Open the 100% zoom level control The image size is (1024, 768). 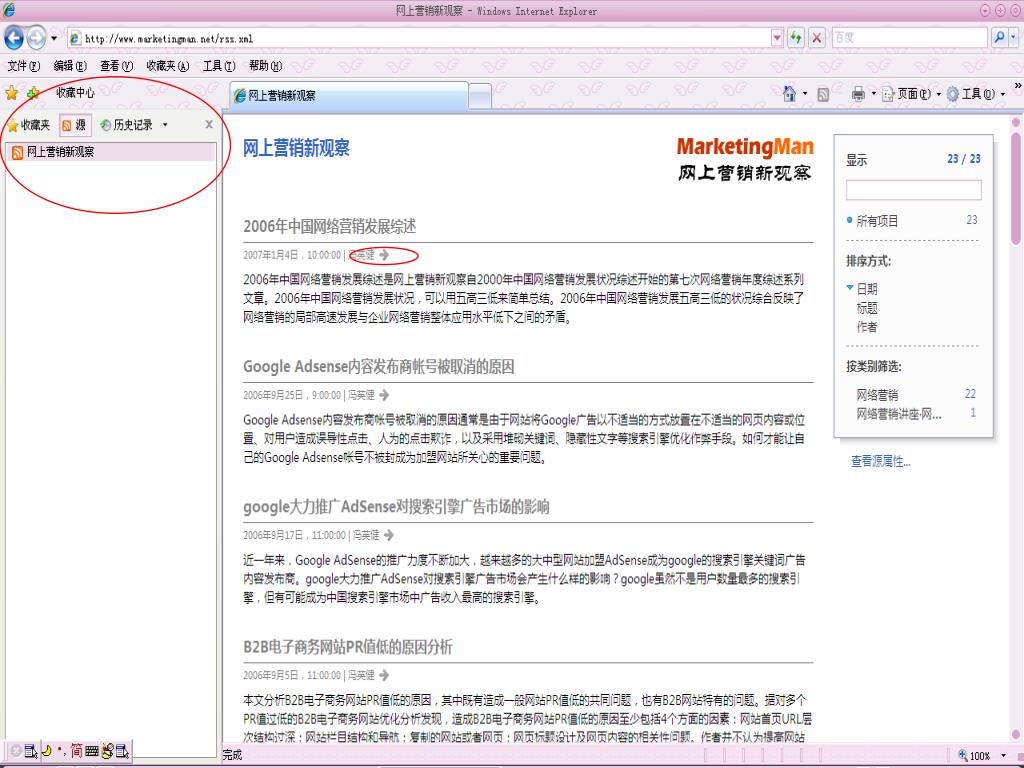(982, 756)
